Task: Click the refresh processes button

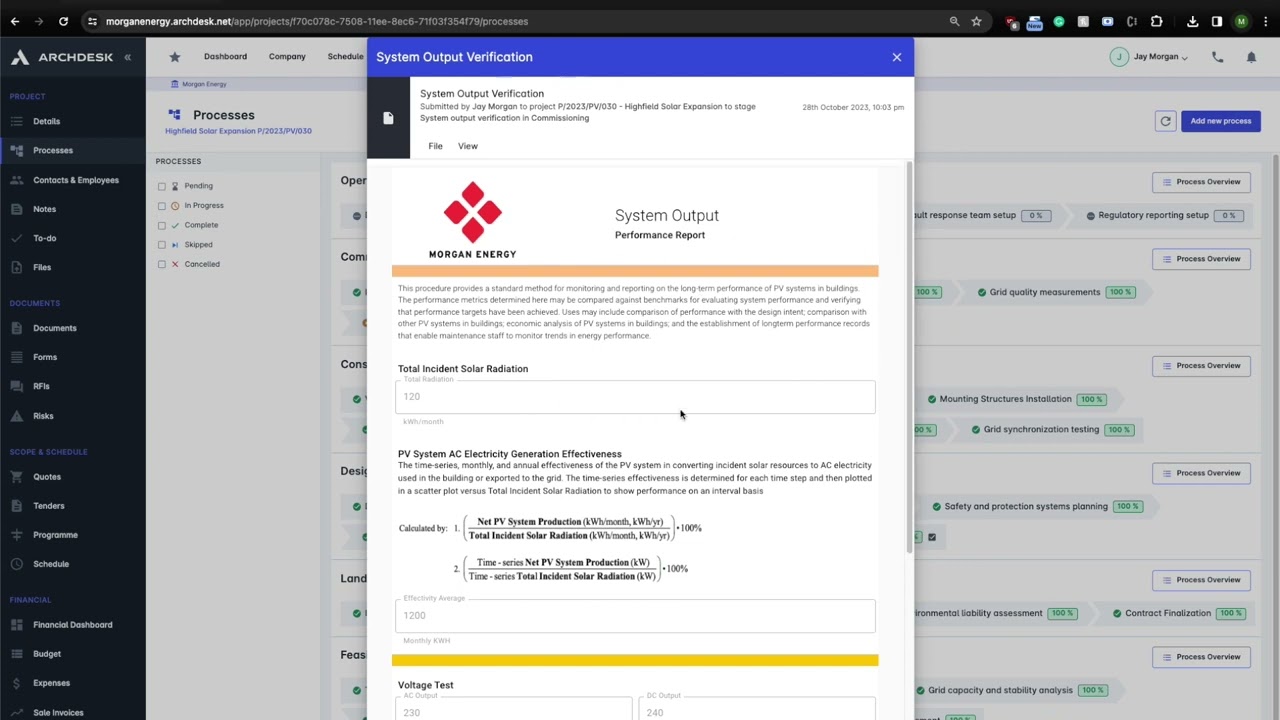Action: click(x=1165, y=121)
